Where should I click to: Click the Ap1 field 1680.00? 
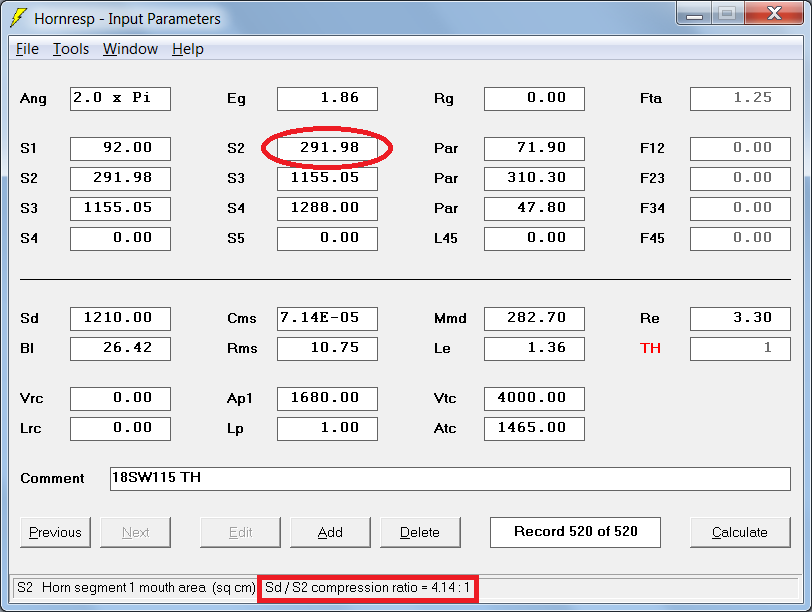(327, 399)
